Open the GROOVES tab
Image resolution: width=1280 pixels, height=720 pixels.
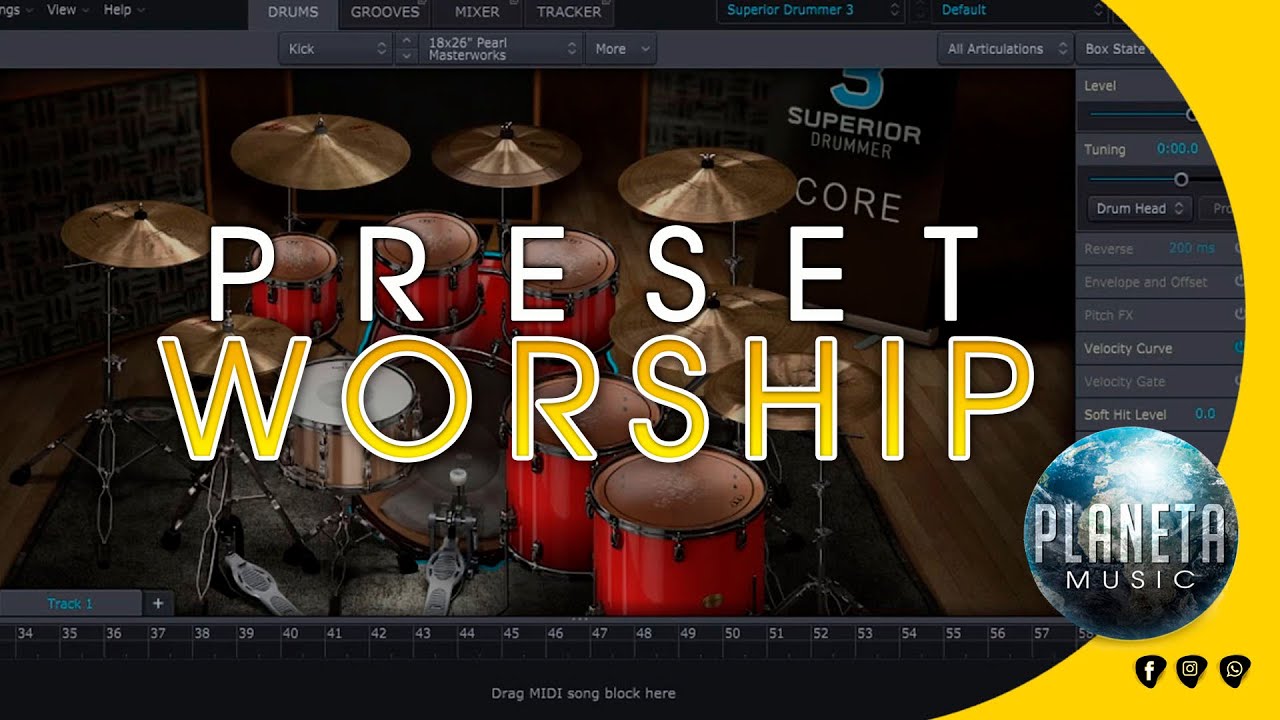384,13
